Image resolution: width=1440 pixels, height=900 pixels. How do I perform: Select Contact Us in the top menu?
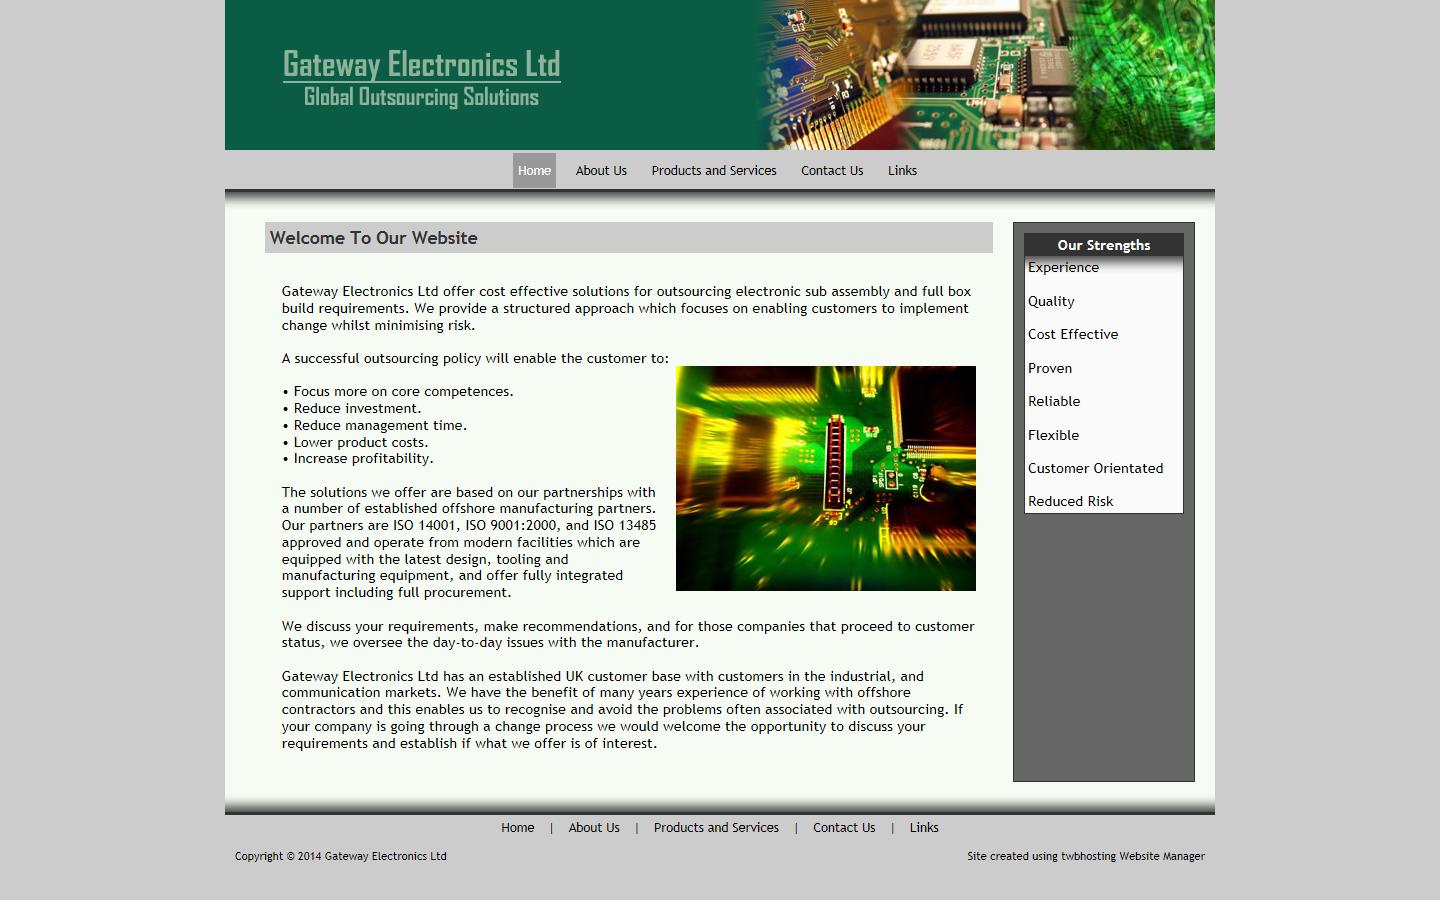(x=832, y=171)
